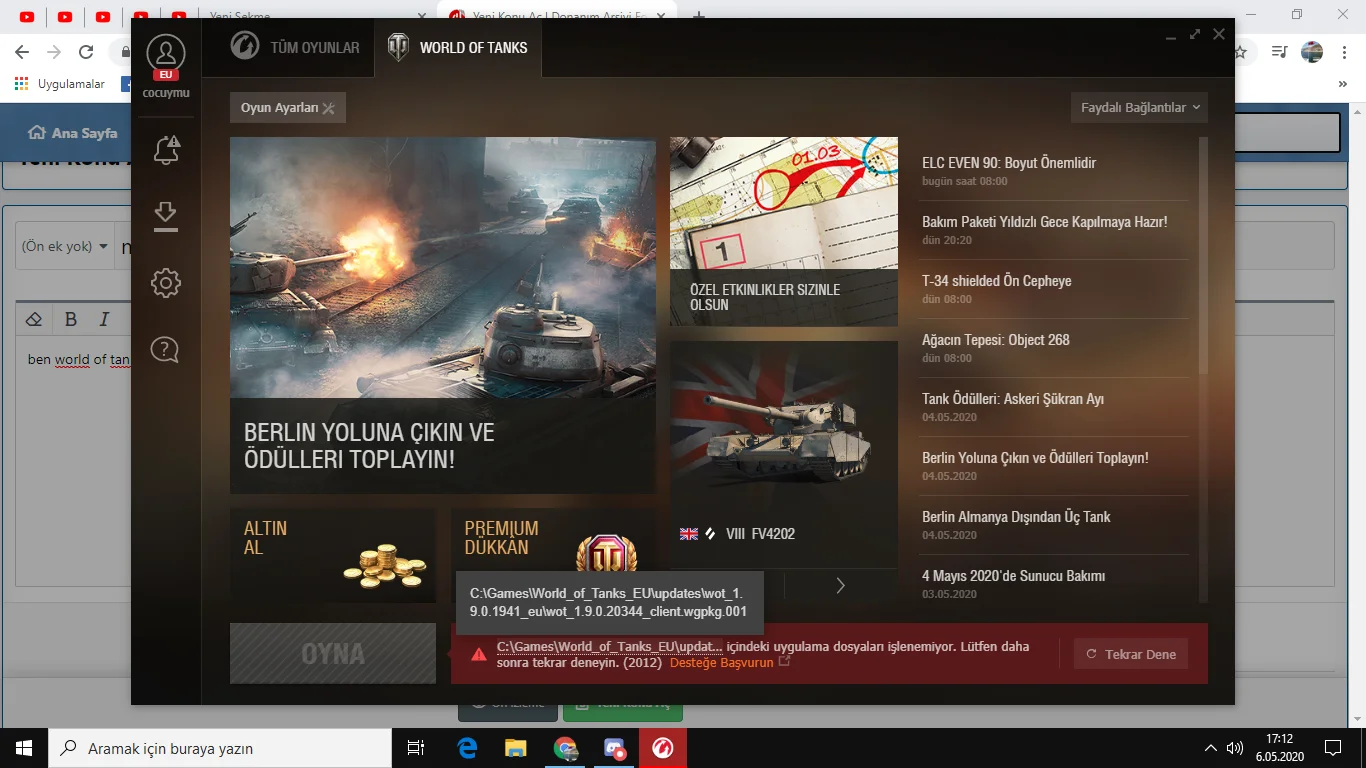The width and height of the screenshot is (1366, 768).
Task: Switch to the TÜM OYUNLAR tab
Action: point(294,47)
